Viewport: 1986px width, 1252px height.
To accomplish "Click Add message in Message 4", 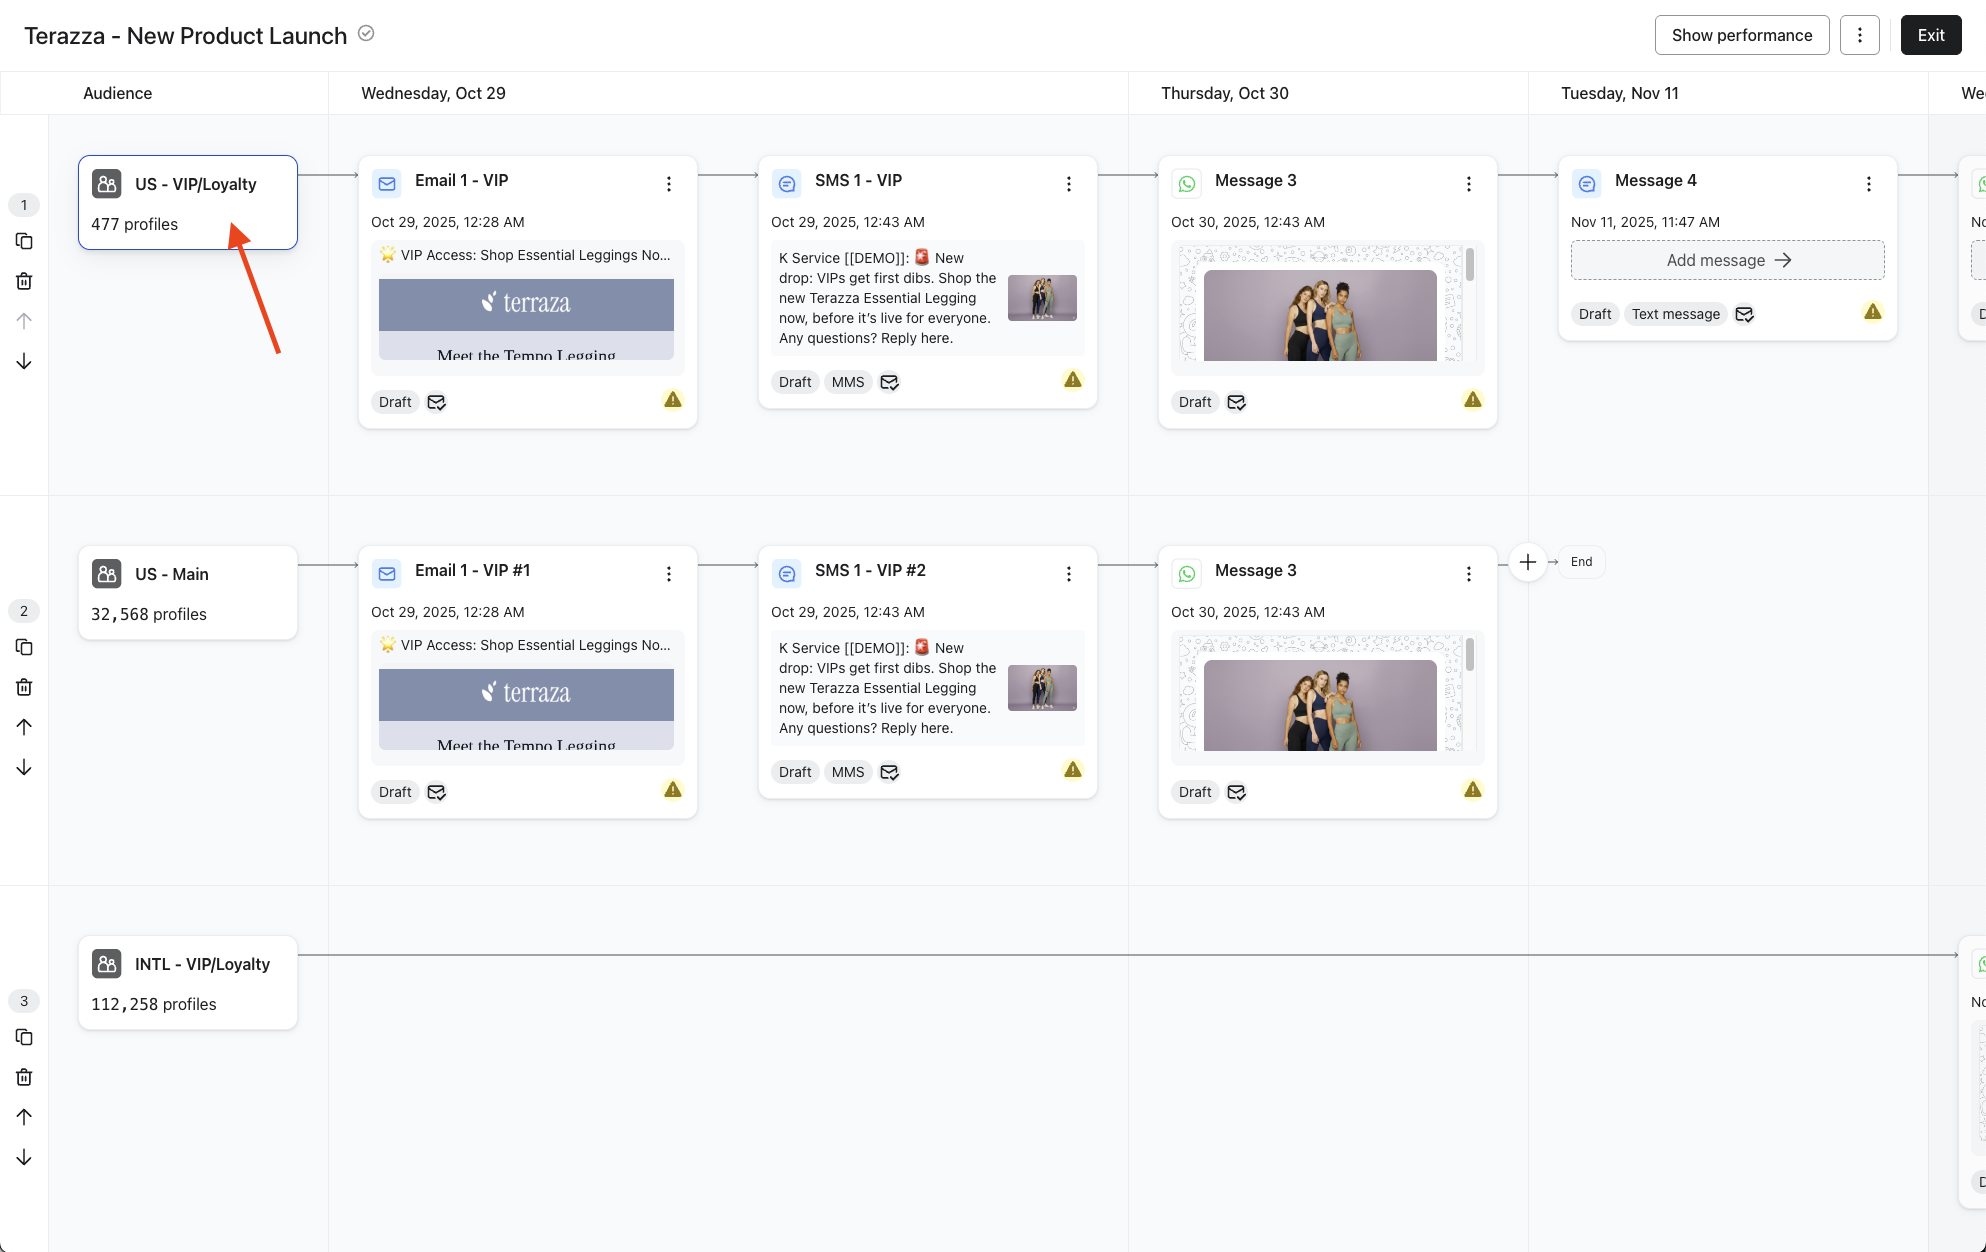I will [x=1728, y=260].
